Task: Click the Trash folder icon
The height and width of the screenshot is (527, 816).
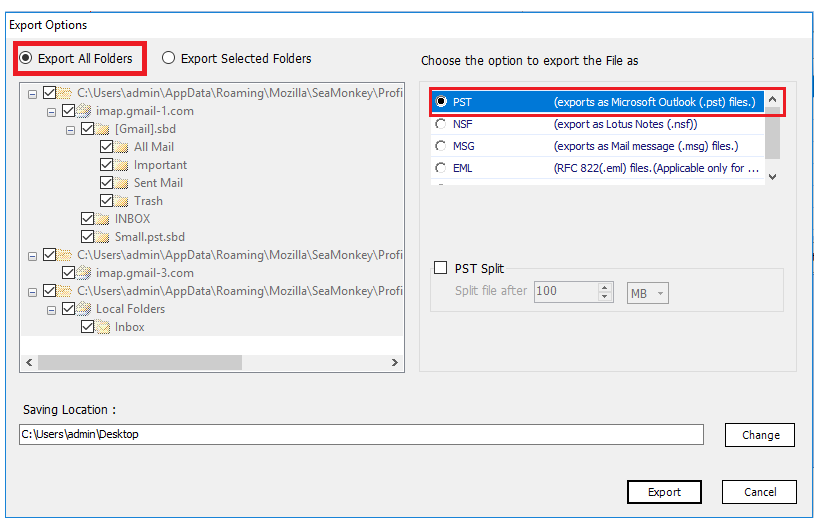Action: [x=121, y=201]
